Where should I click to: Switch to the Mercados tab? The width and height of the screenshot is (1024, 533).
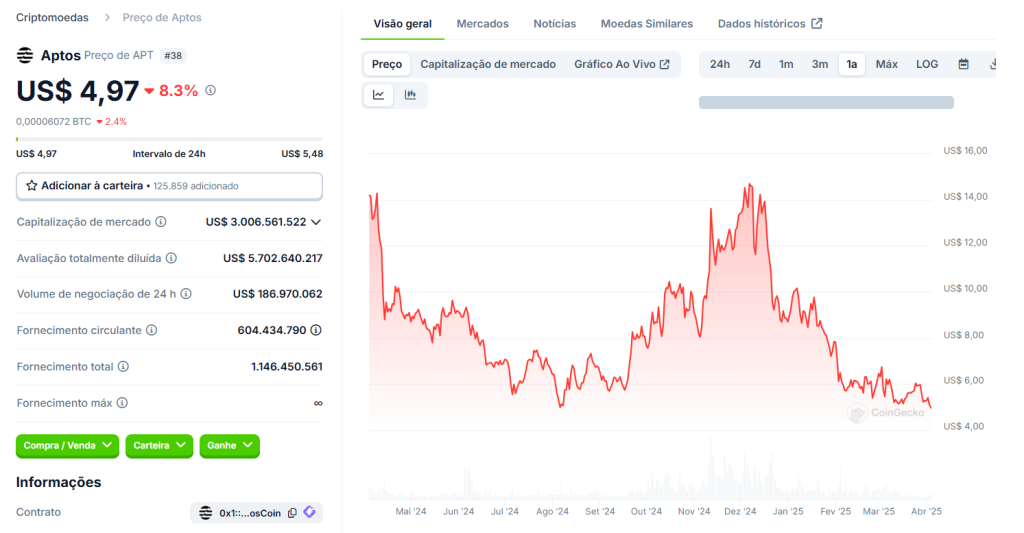click(x=482, y=24)
